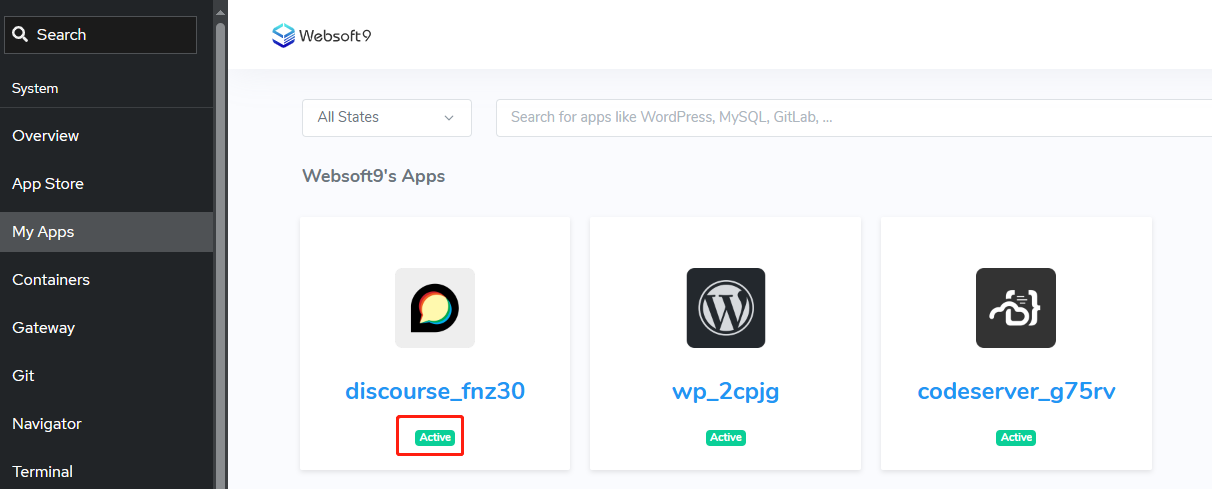Click the sidebar vertical scrollbar
The width and height of the screenshot is (1212, 489).
(x=220, y=250)
